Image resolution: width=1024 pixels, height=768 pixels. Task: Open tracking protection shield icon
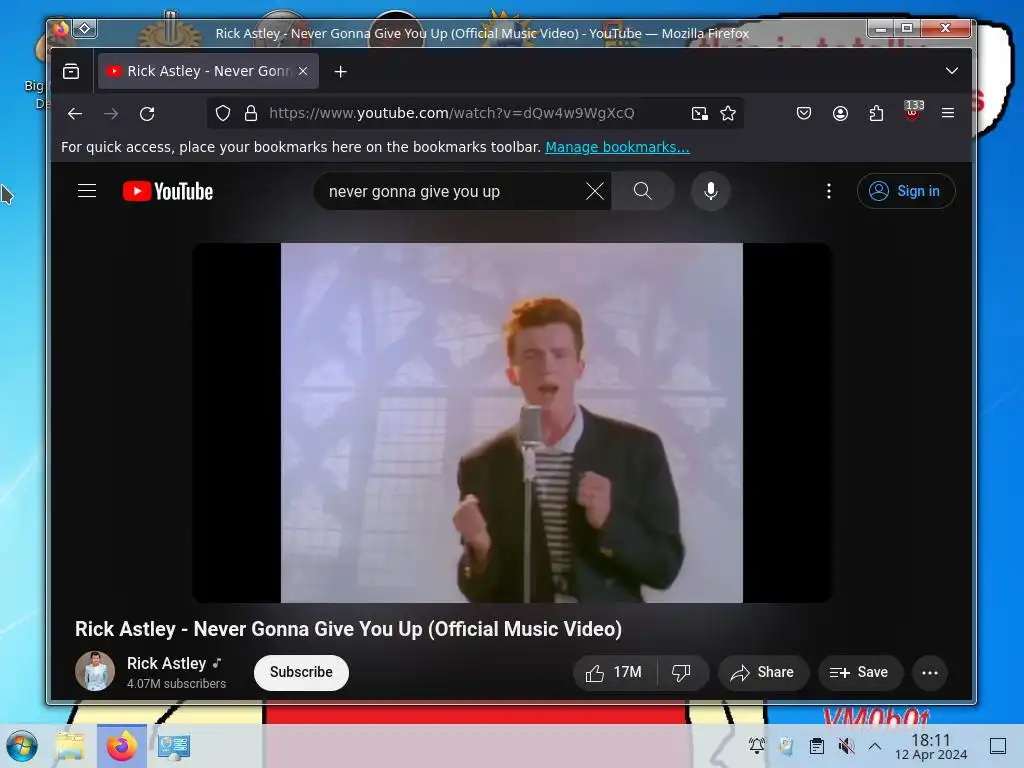(223, 113)
